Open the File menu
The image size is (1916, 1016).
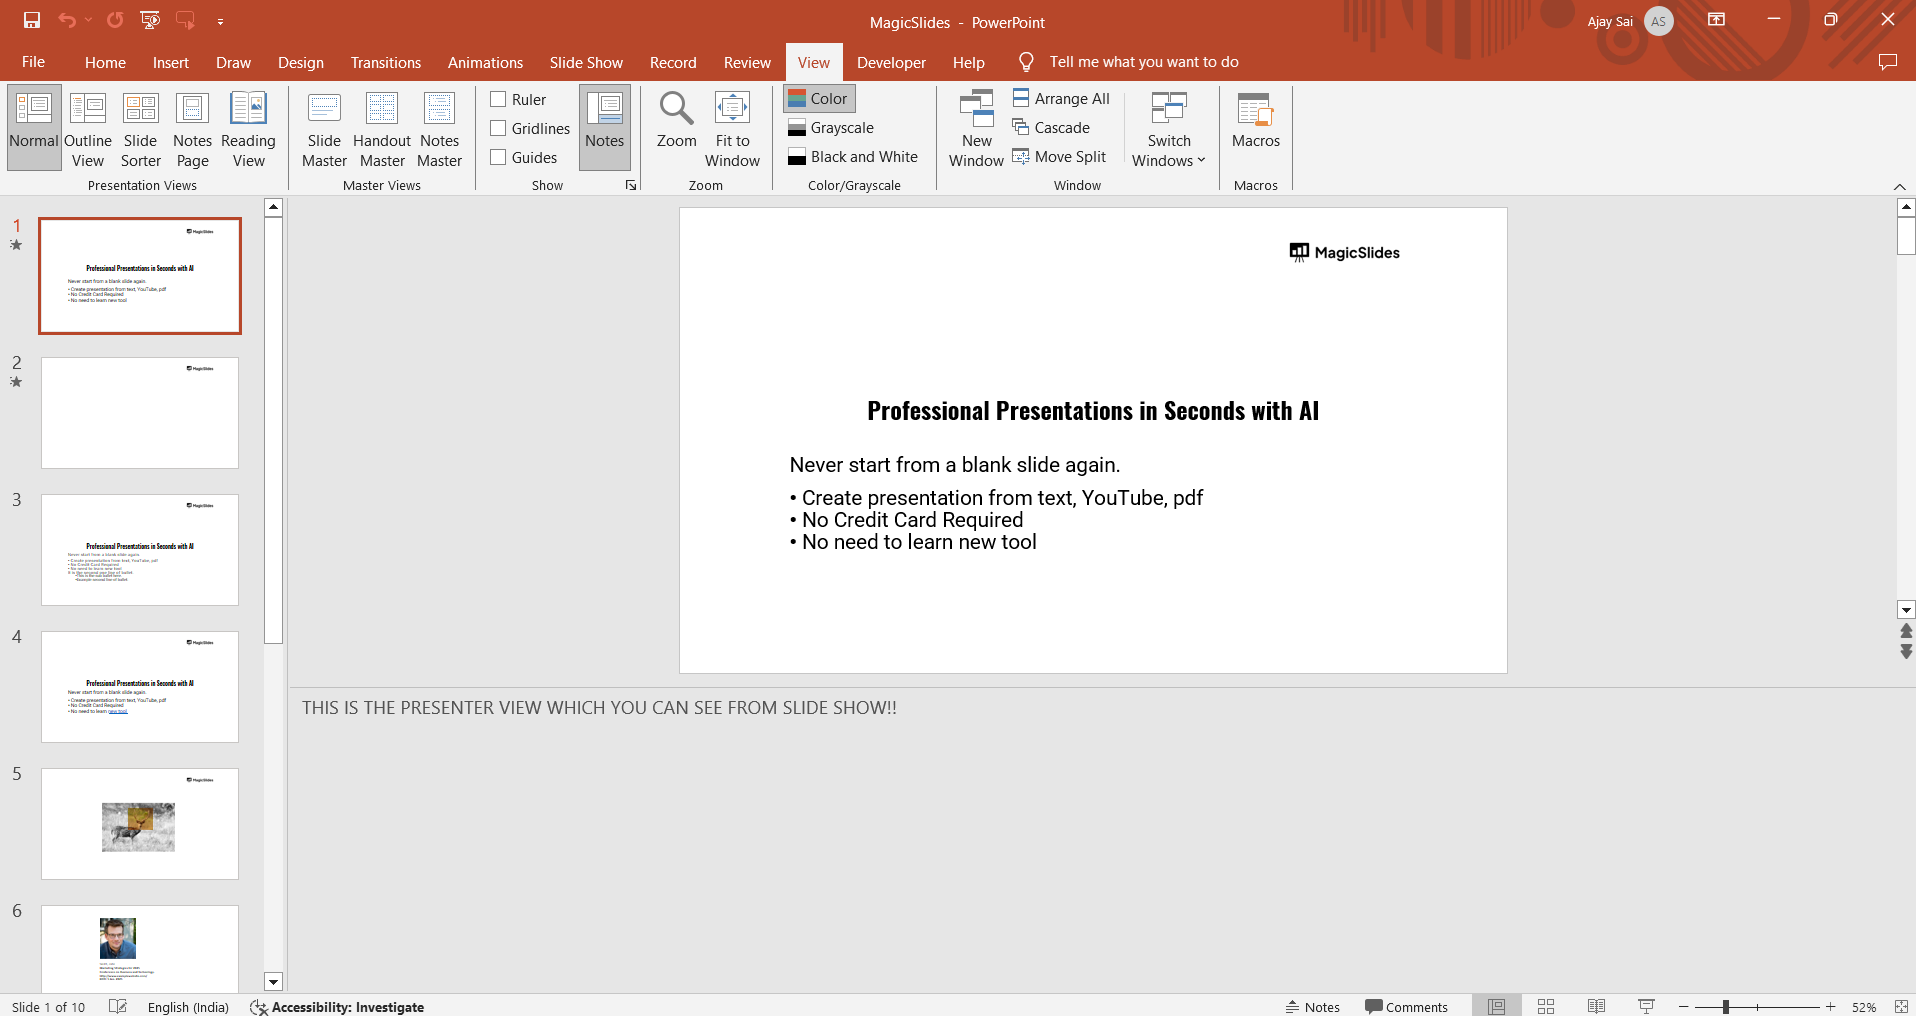point(33,62)
